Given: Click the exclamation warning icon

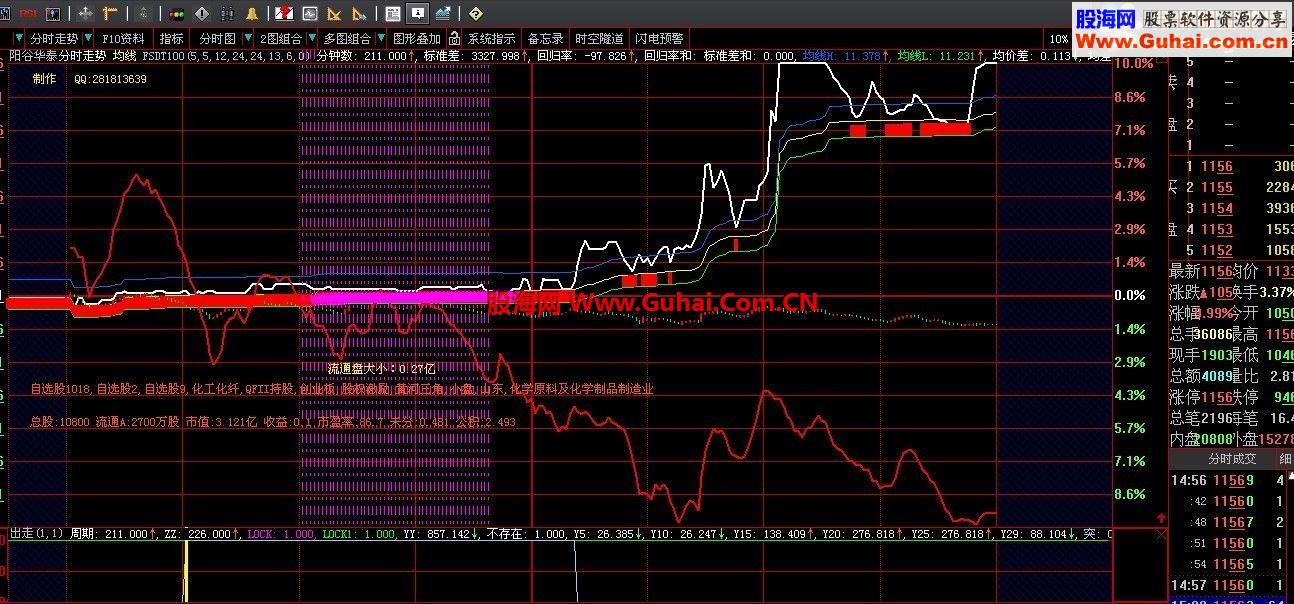Looking at the screenshot, I should click(201, 14).
